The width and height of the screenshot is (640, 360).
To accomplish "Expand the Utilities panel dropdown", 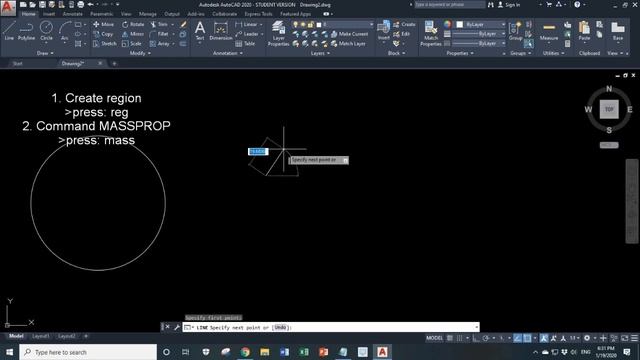I will click(553, 53).
